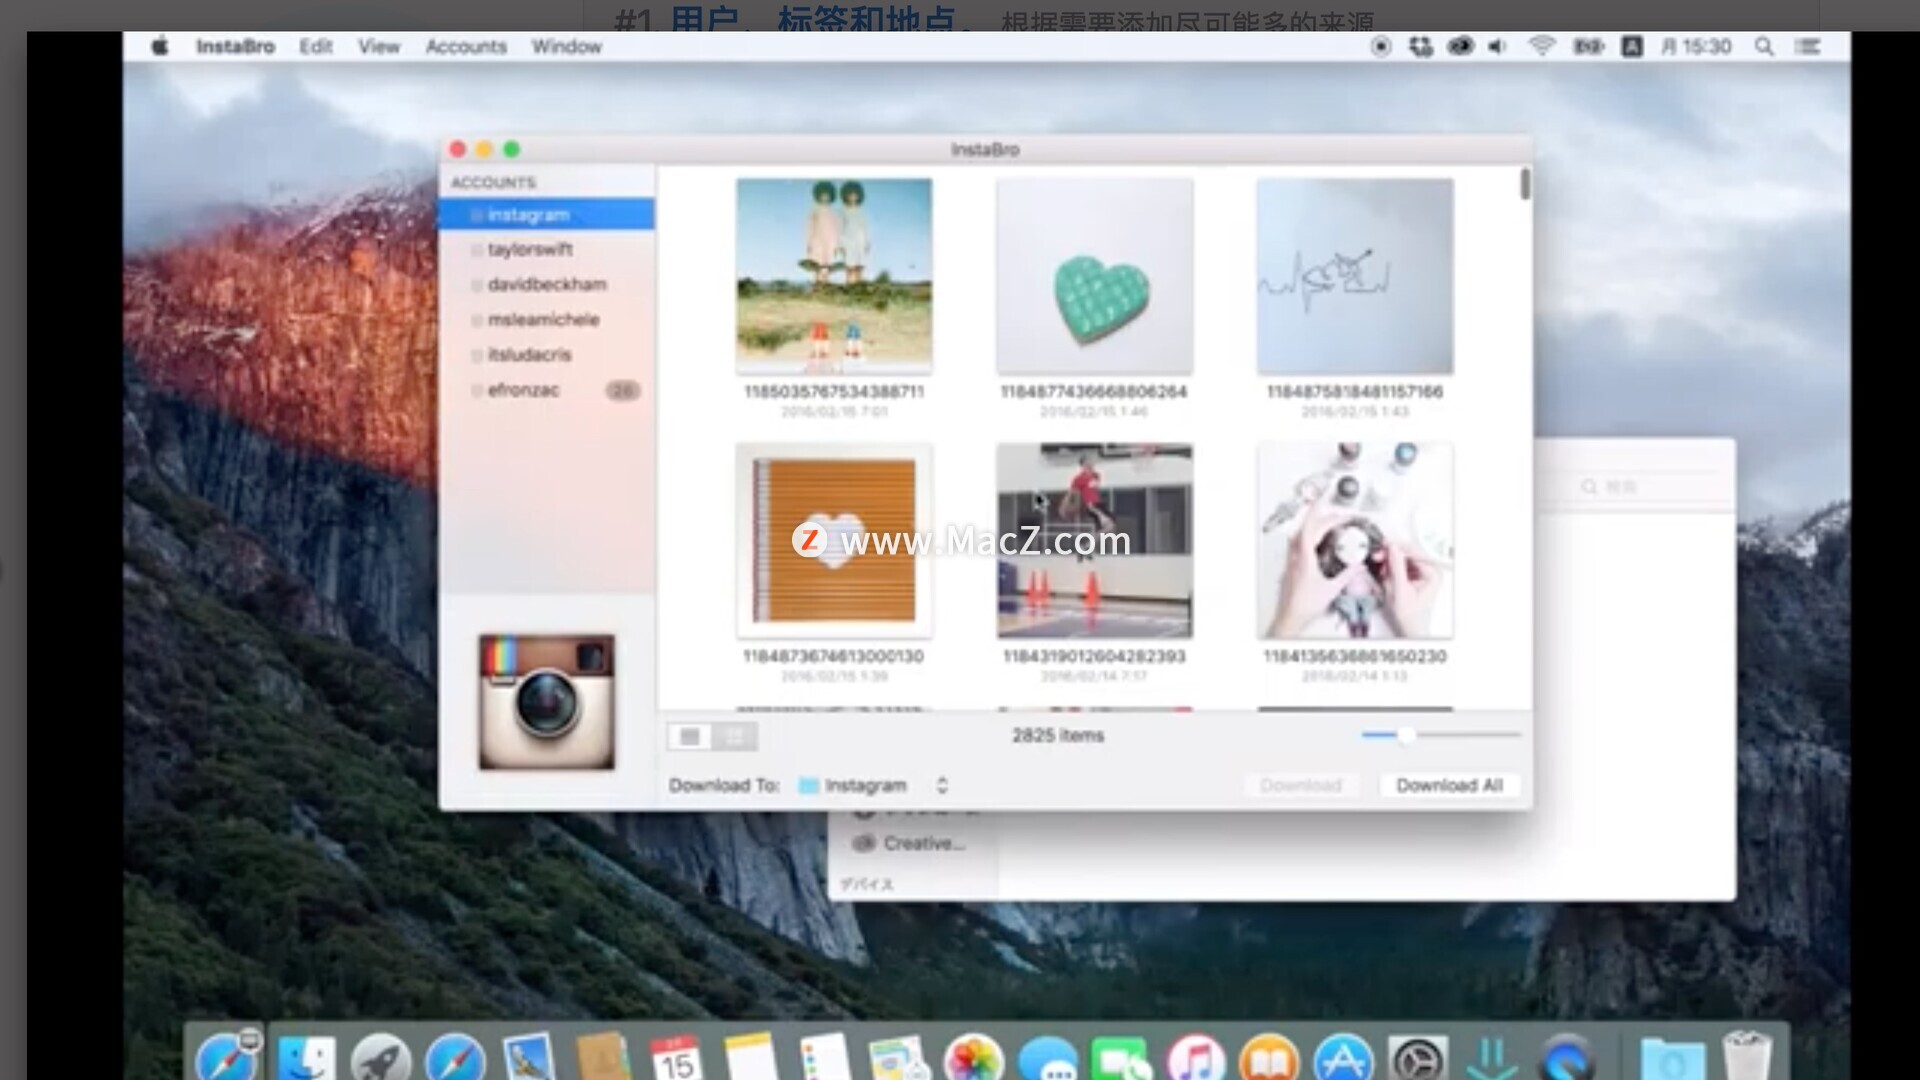Image resolution: width=1920 pixels, height=1080 pixels.
Task: Open iBooks from the Dock
Action: 1269,1060
